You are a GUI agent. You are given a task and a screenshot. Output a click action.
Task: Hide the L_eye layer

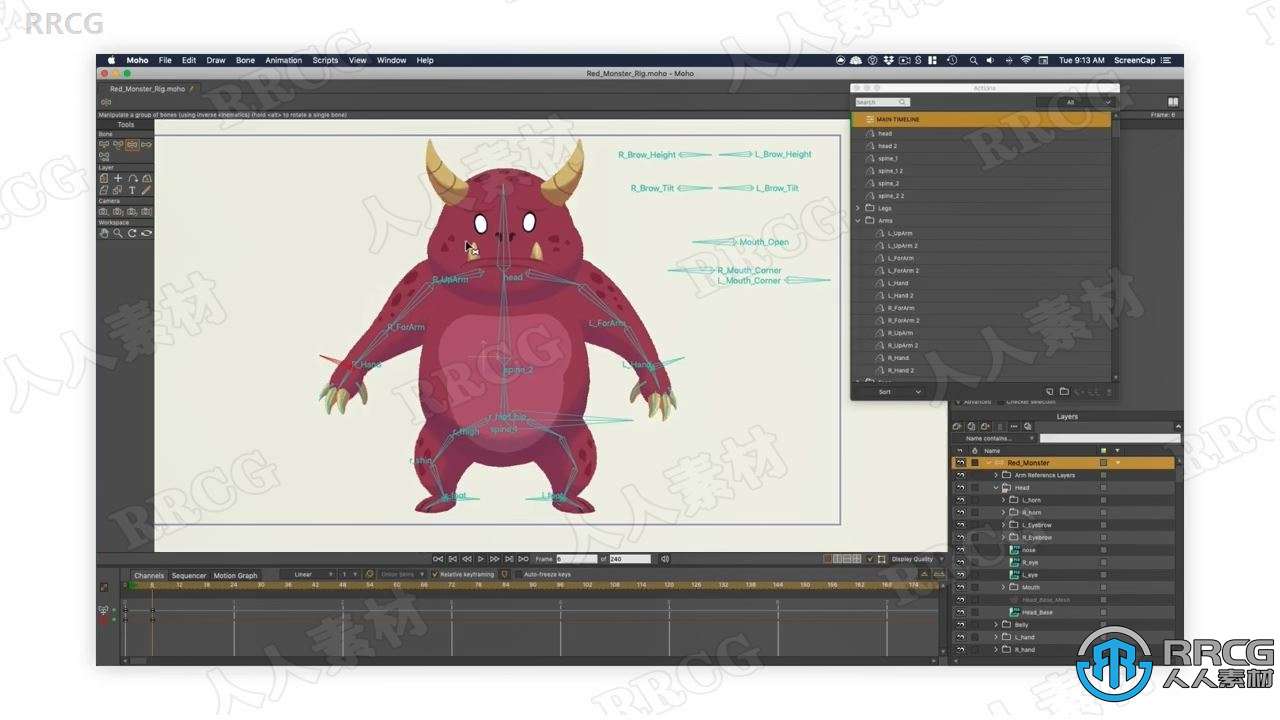961,575
